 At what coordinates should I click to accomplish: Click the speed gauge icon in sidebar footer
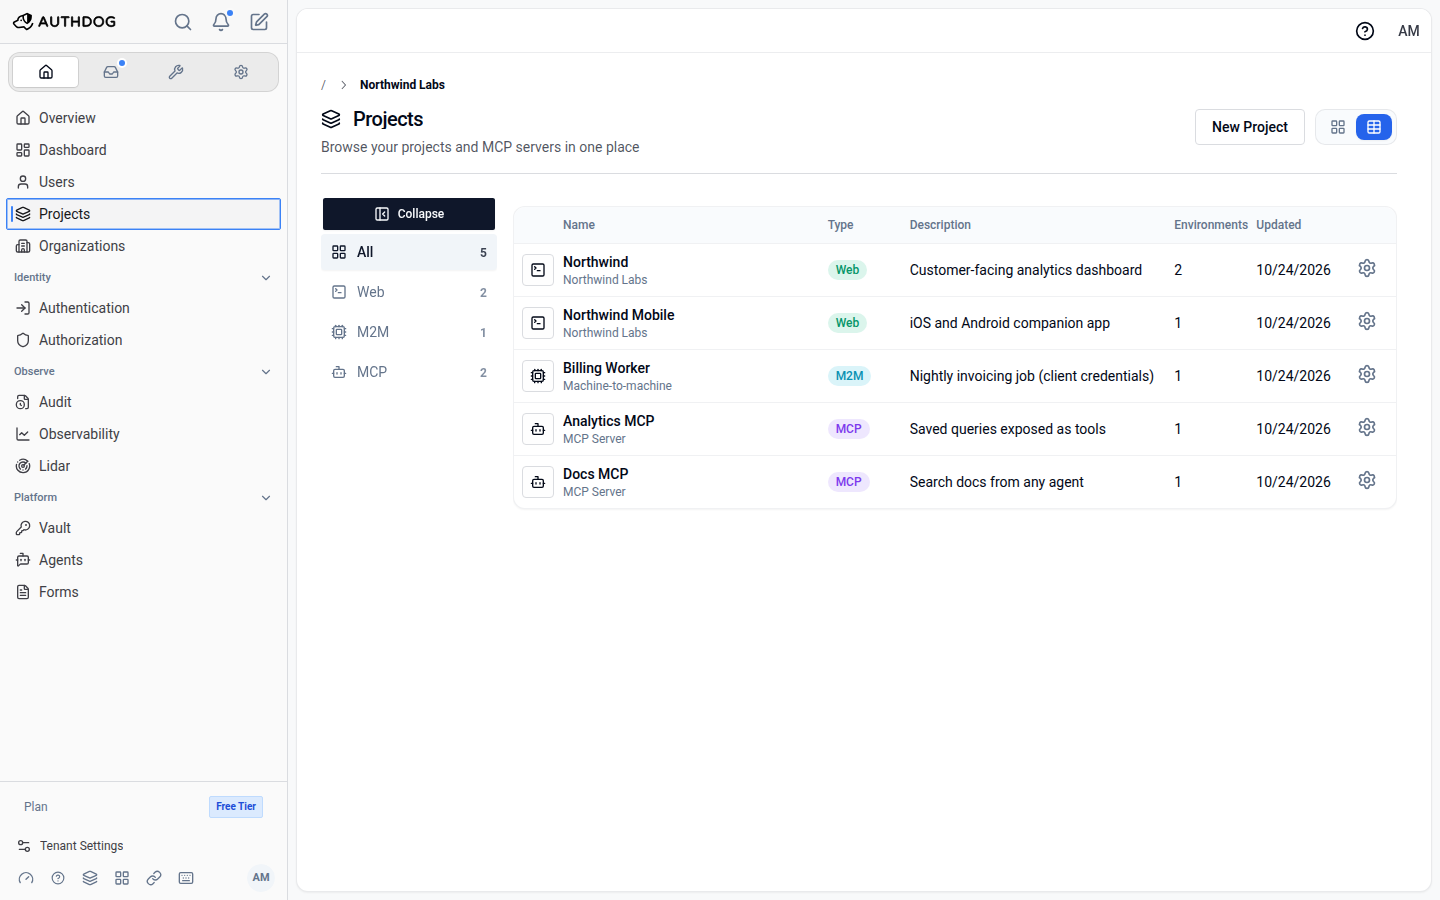click(x=26, y=878)
